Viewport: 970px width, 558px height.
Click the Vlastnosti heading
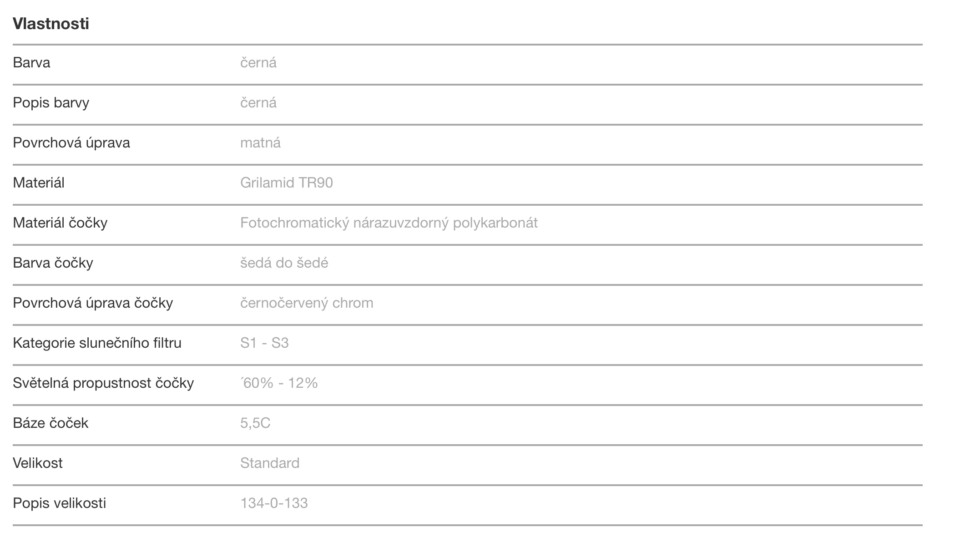point(51,24)
